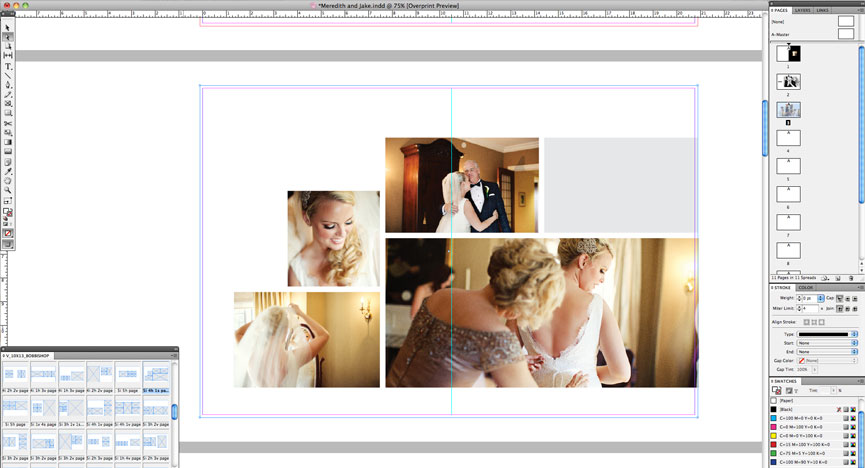The width and height of the screenshot is (865, 468).
Task: Select the Zoom magnifier tool
Action: [x=8, y=189]
